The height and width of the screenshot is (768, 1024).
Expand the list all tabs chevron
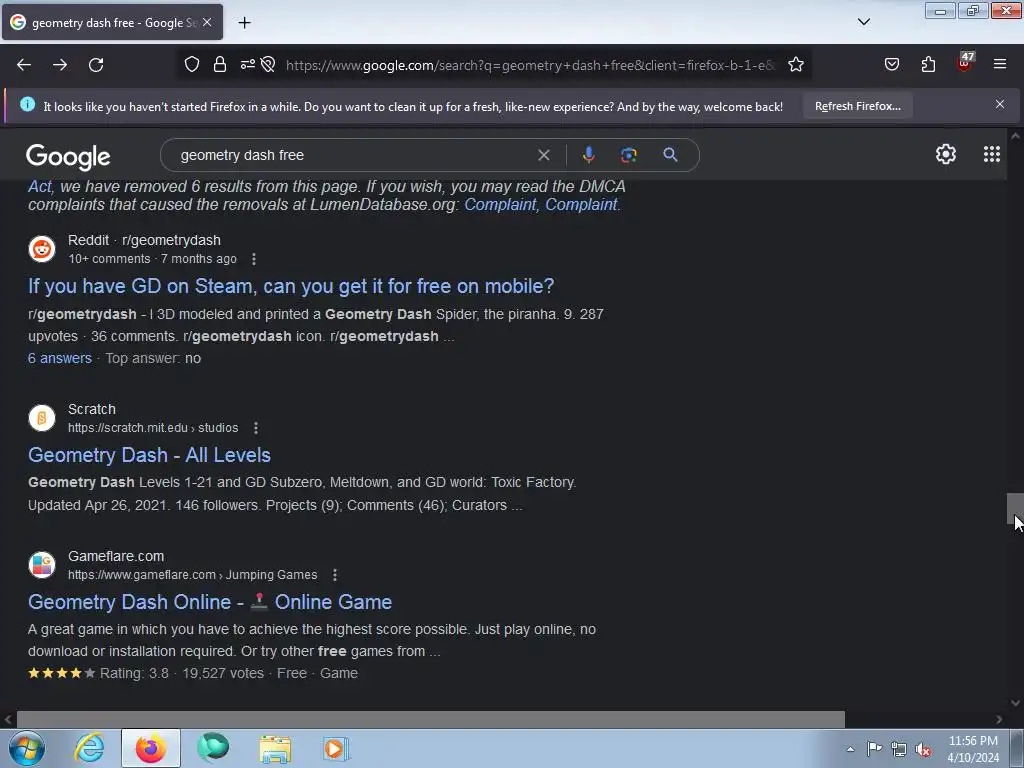click(864, 22)
